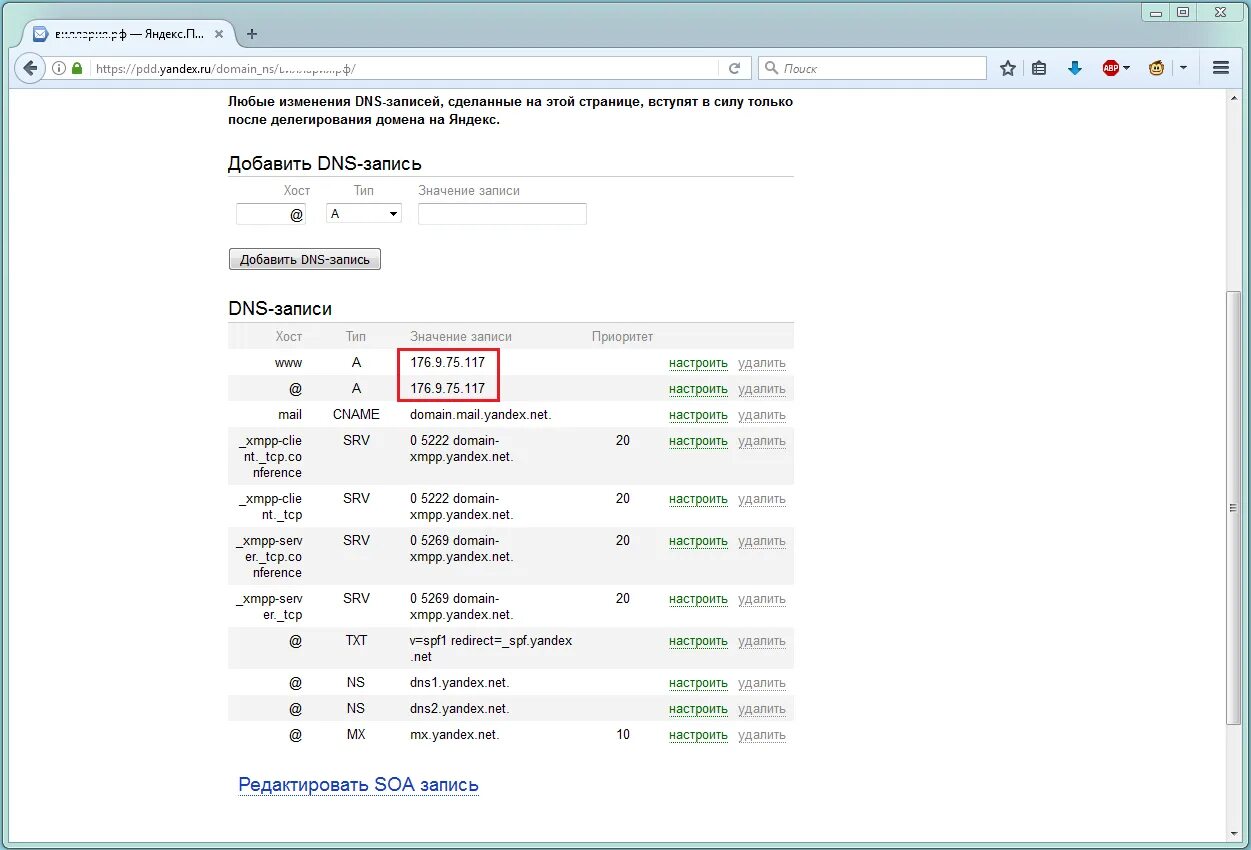
Task: Click настроить for the www A record
Action: click(698, 363)
